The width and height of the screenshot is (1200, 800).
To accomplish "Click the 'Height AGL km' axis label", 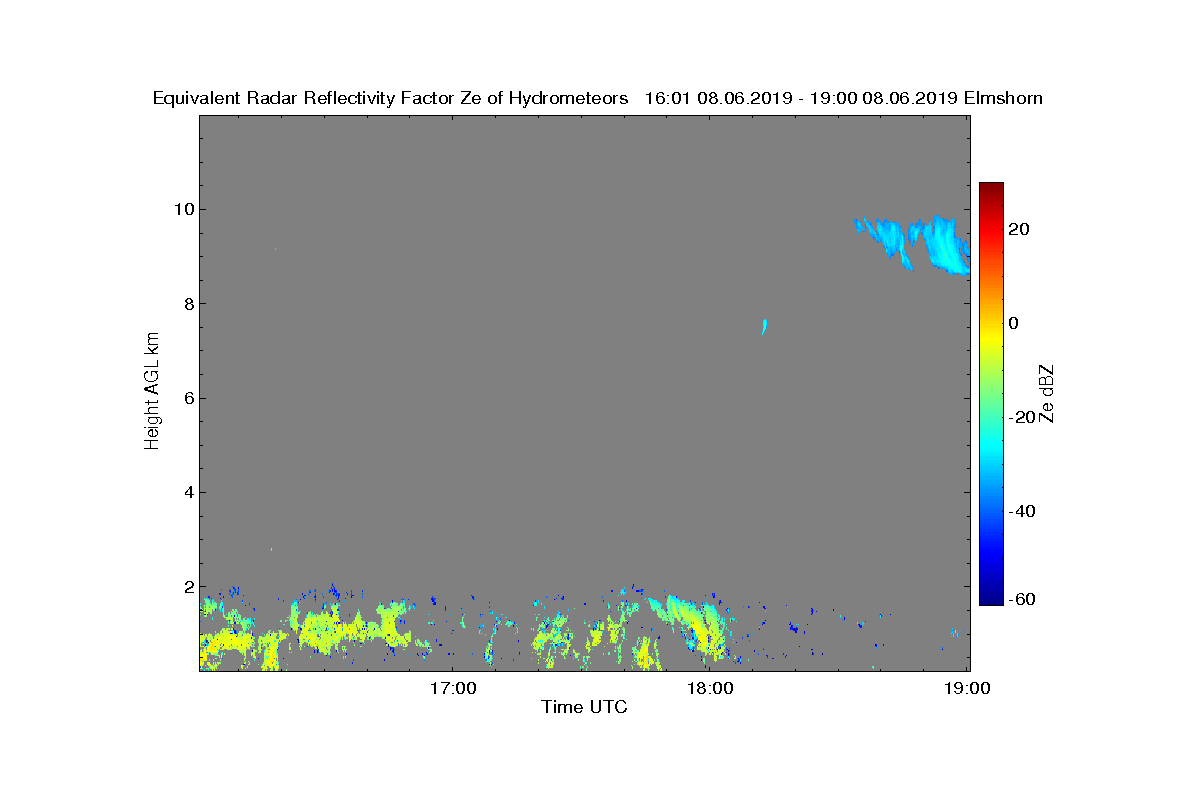I will pos(152,391).
